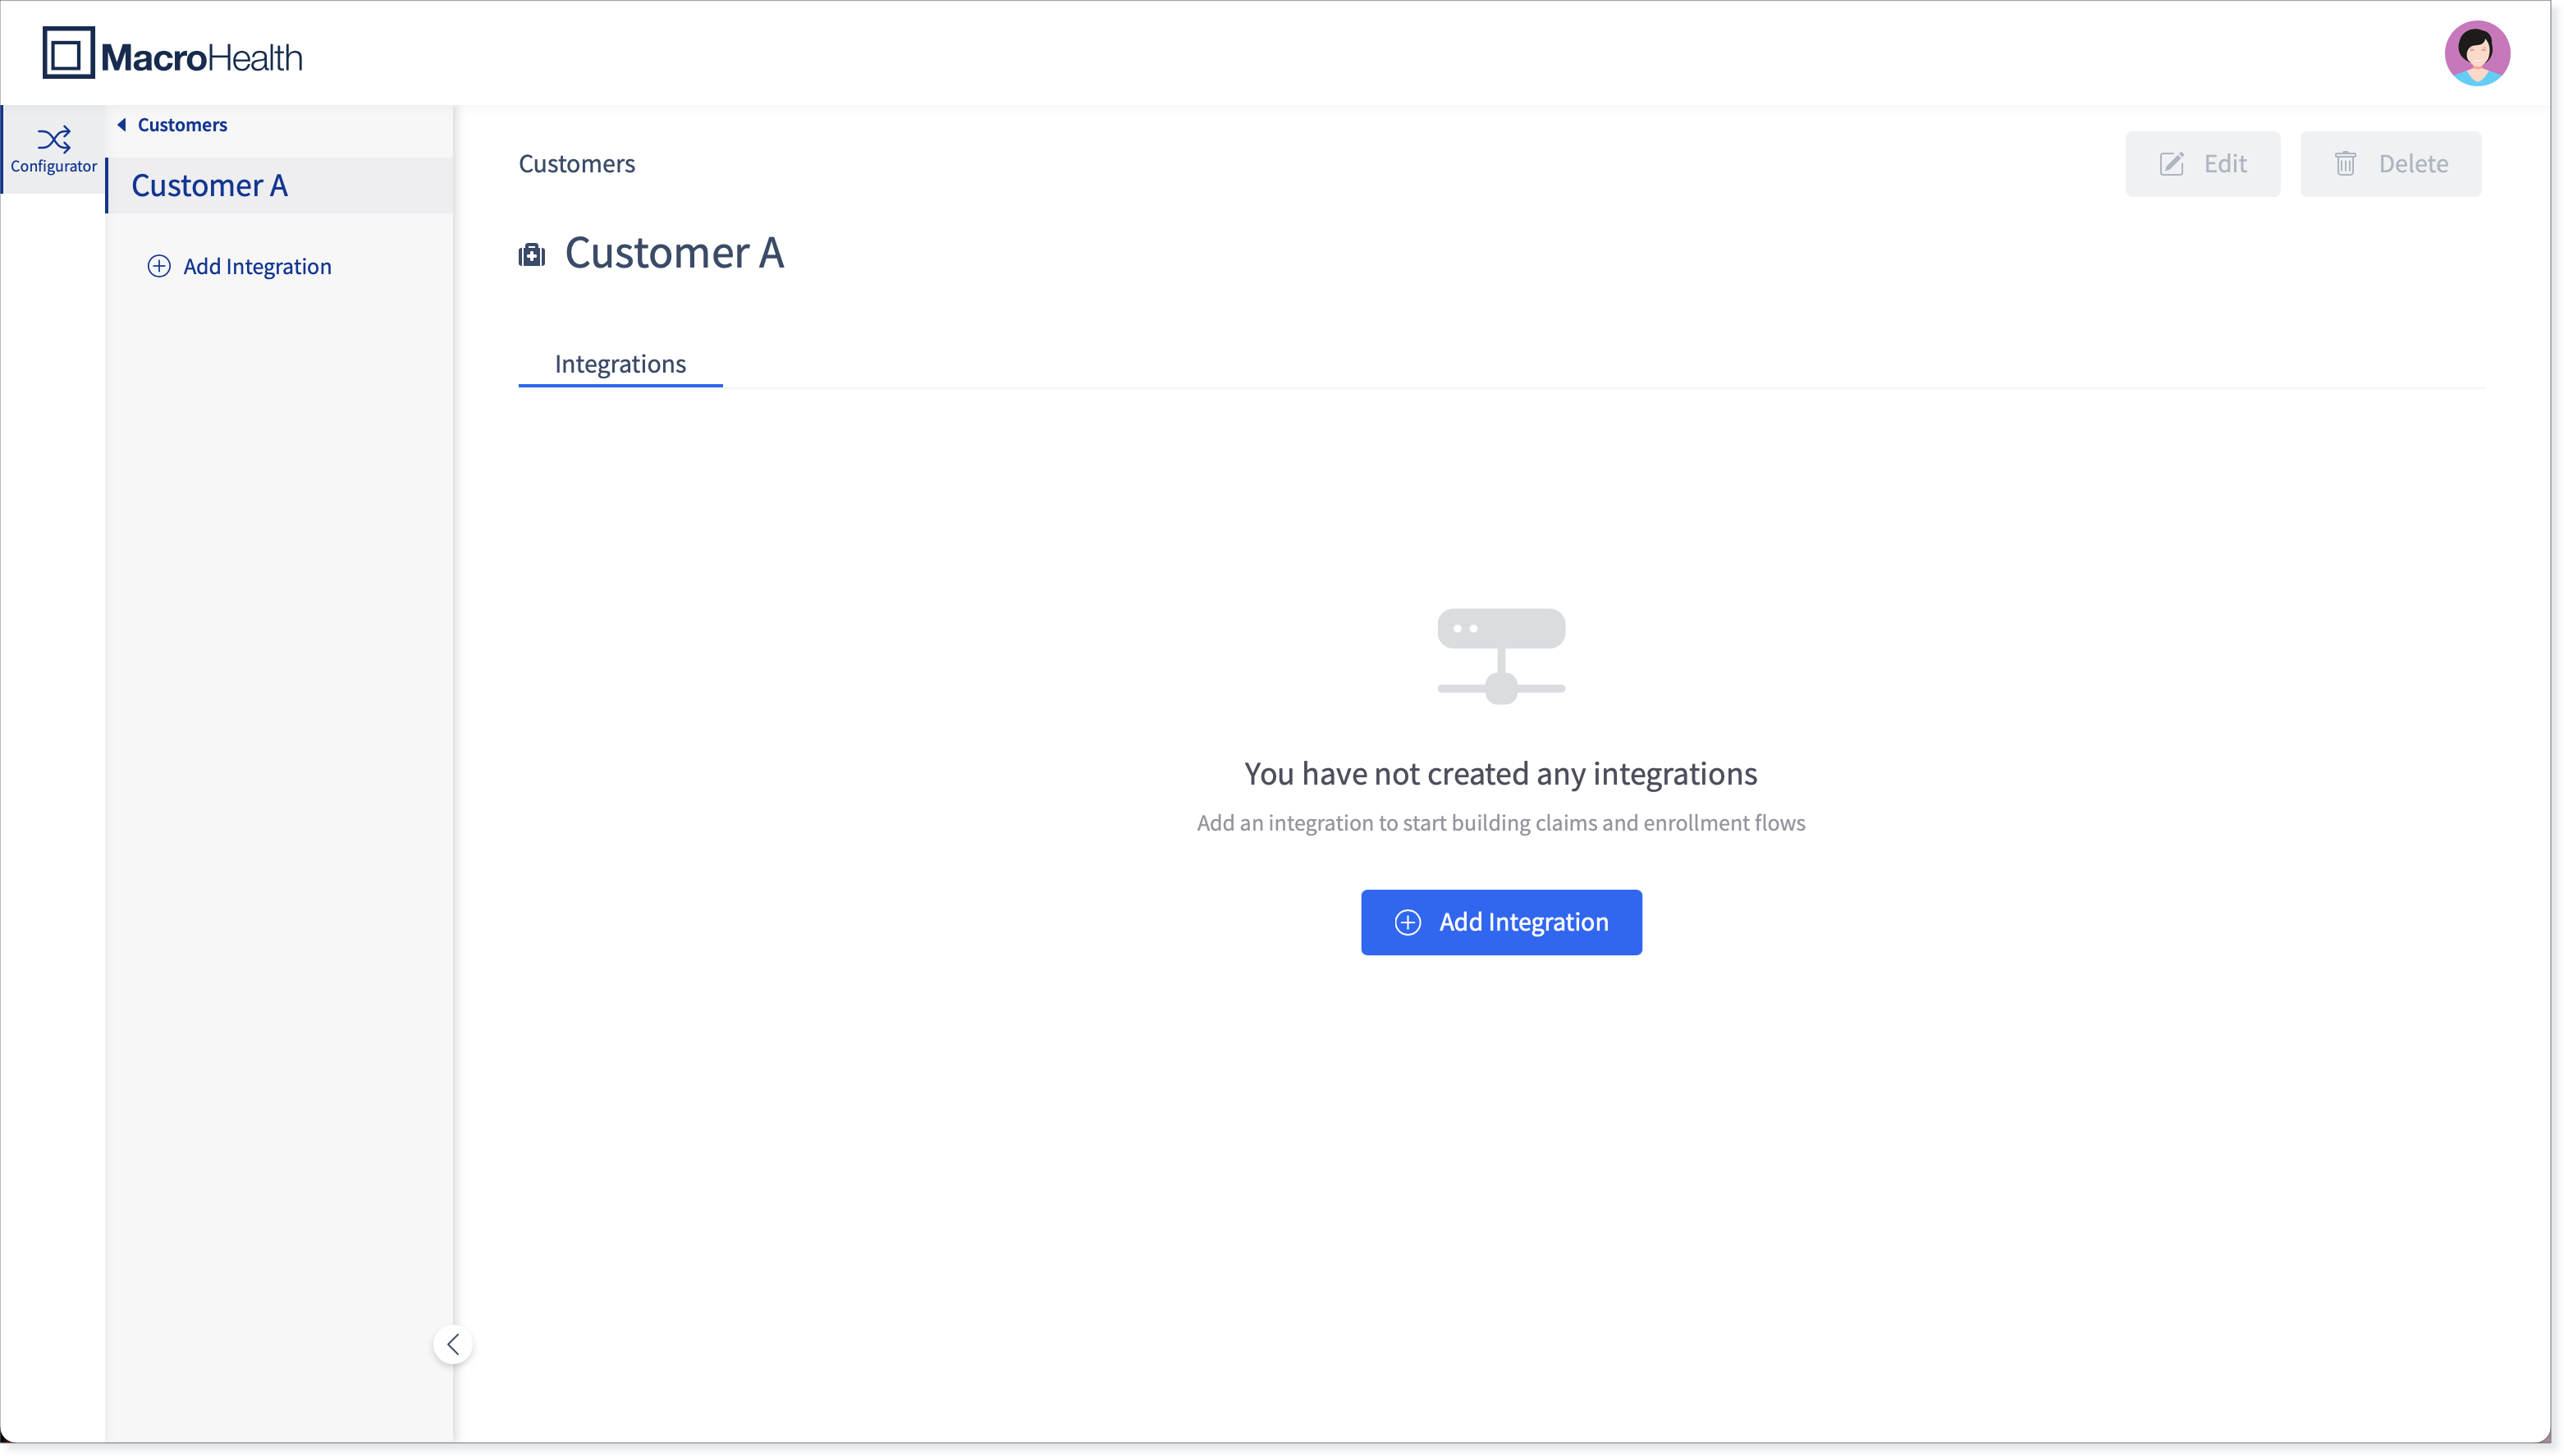Click the gray server placeholder illustration

point(1501,656)
